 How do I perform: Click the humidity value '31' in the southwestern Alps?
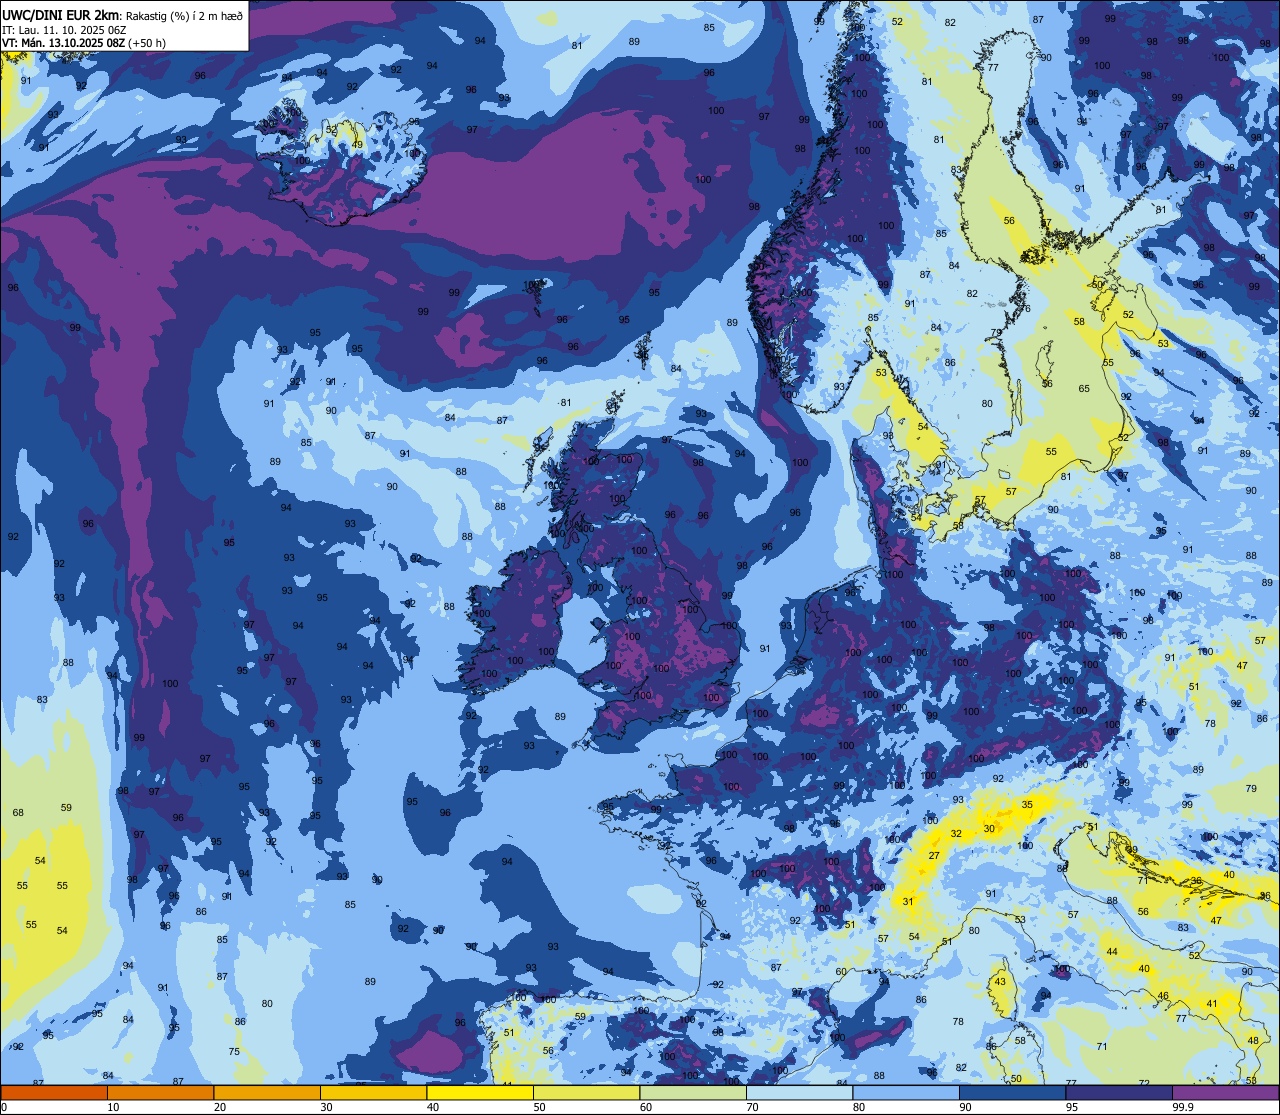point(908,902)
